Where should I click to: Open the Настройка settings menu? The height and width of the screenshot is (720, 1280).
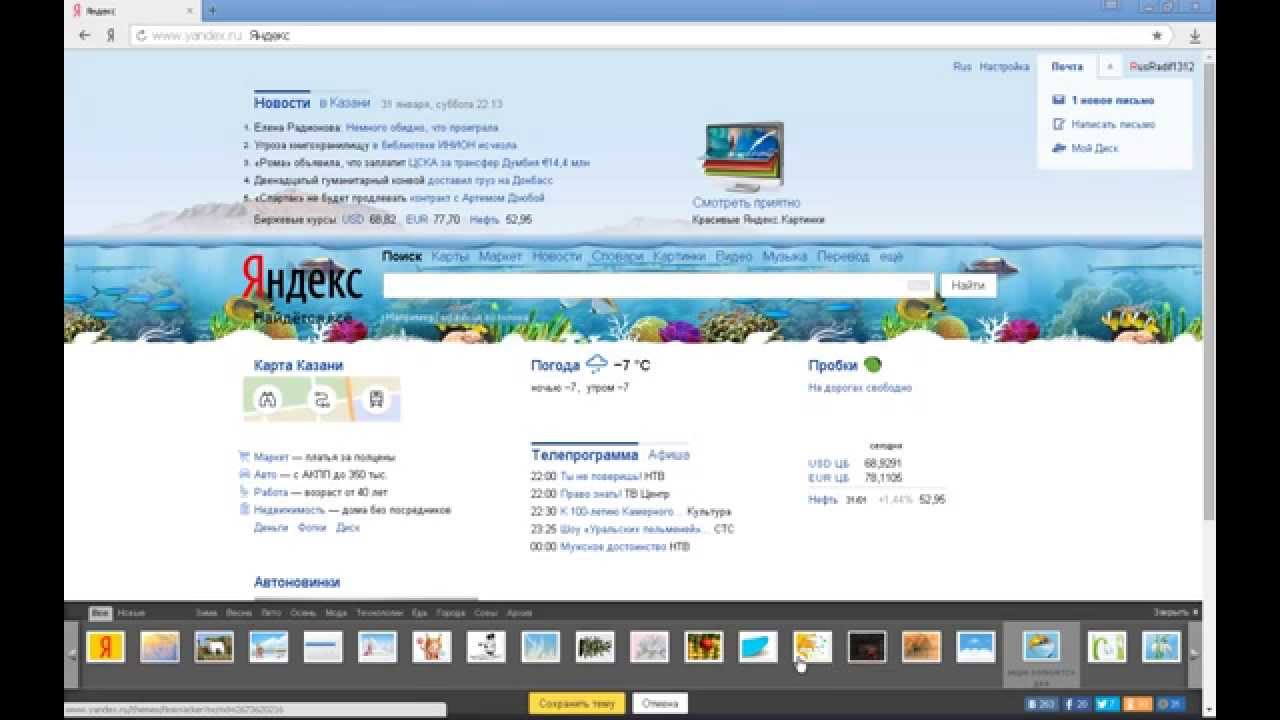pos(1004,67)
